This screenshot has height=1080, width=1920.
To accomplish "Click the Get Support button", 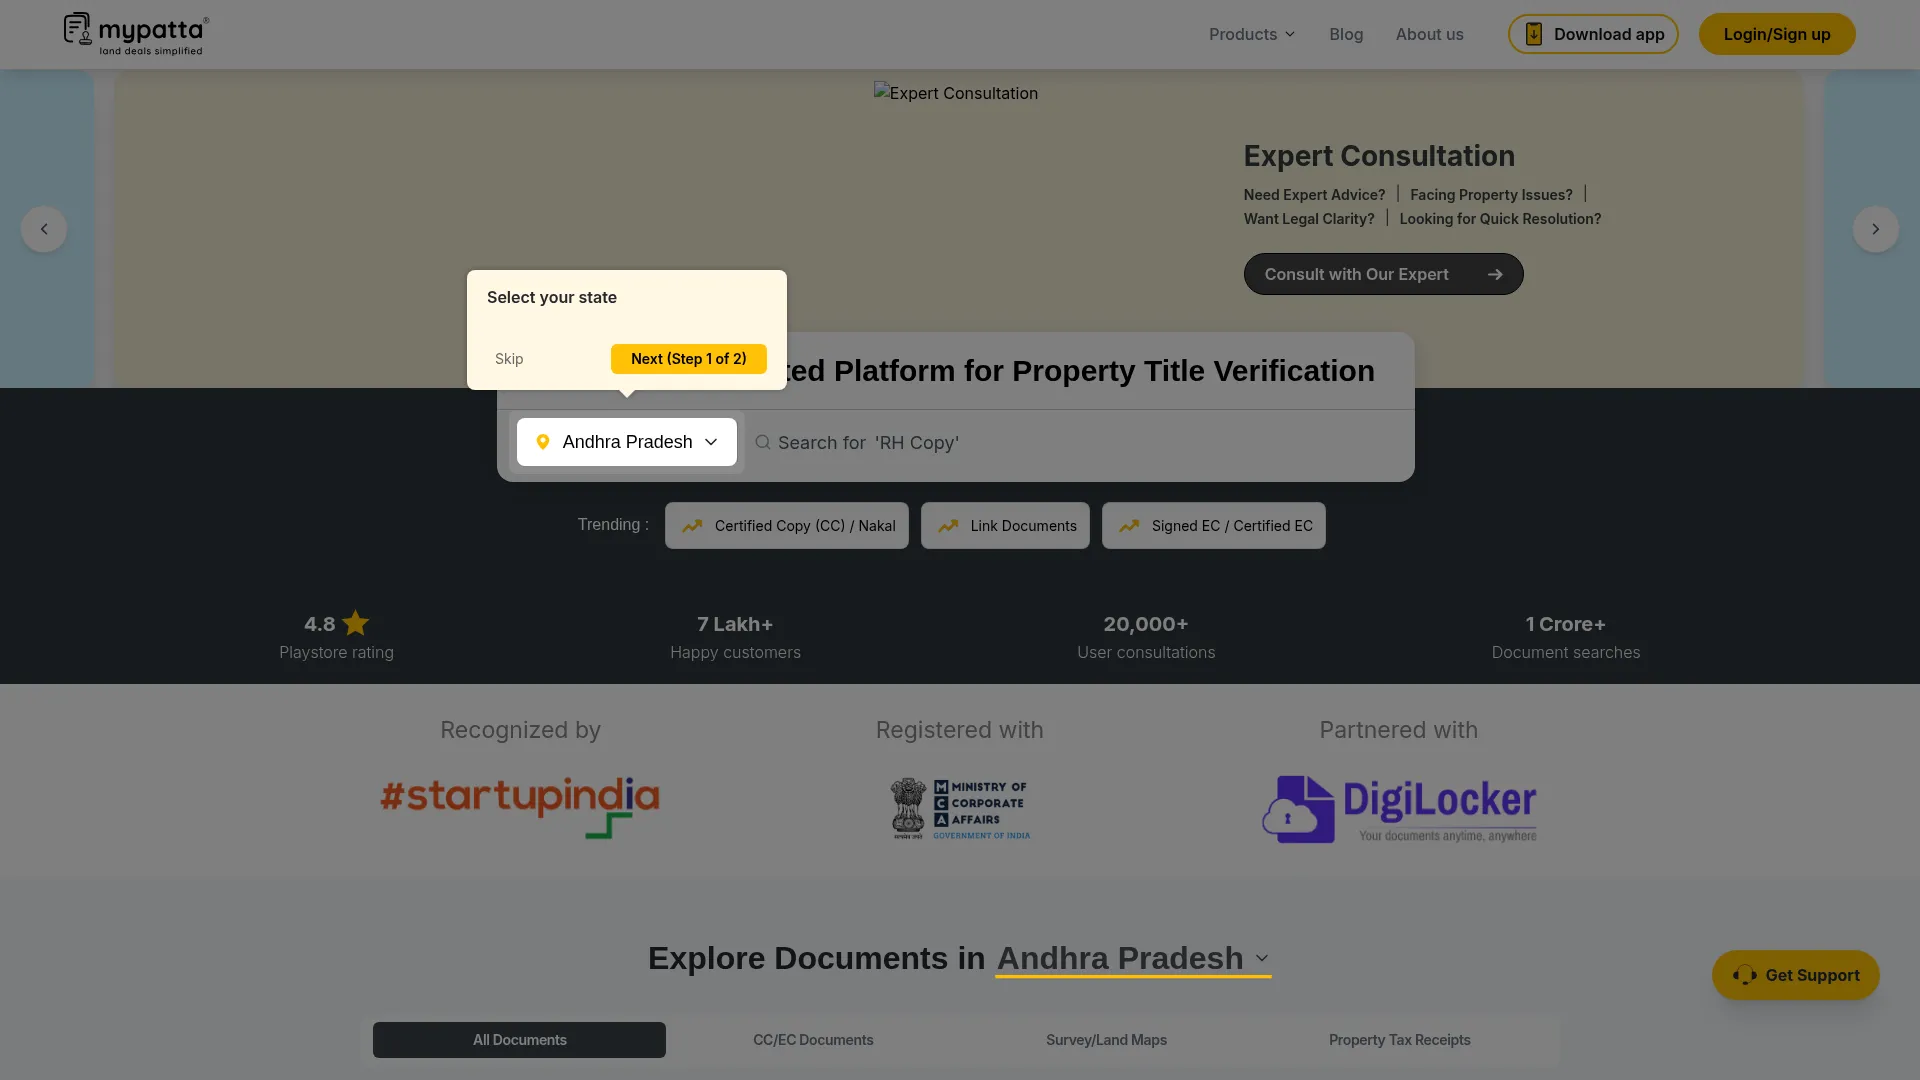I will tap(1796, 975).
